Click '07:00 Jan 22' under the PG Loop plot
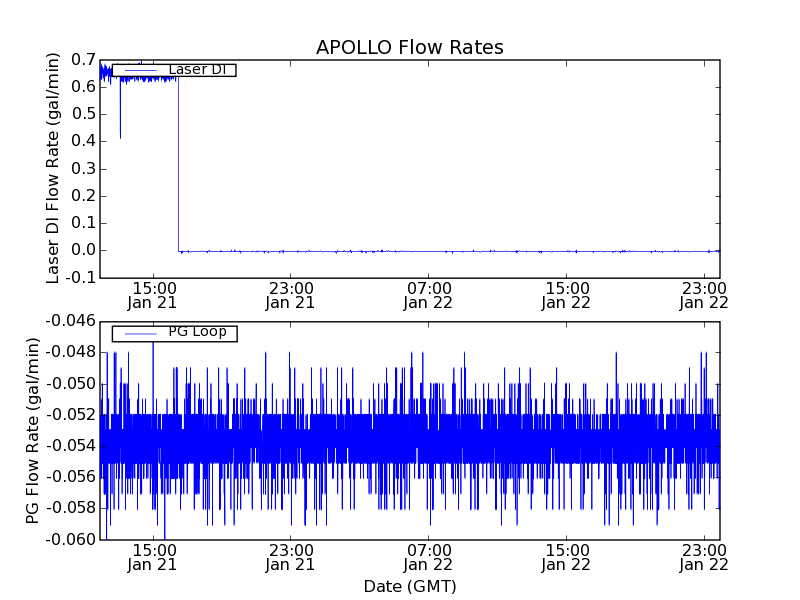Image resolution: width=800 pixels, height=600 pixels. (428, 558)
